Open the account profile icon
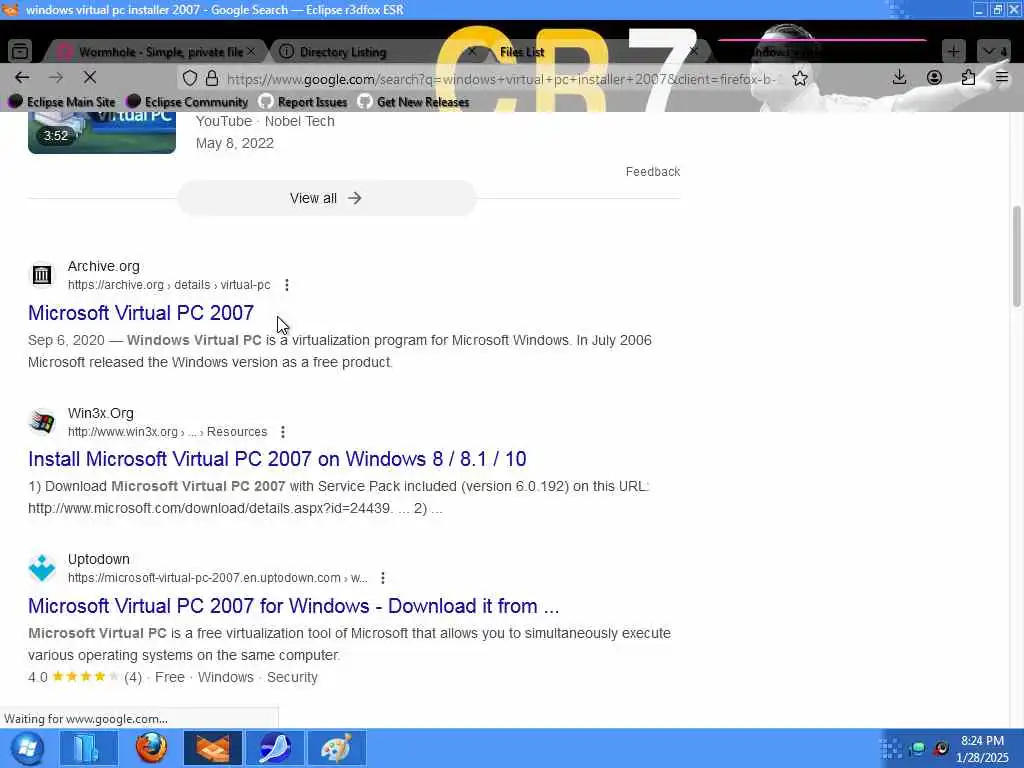Viewport: 1024px width, 768px height. (934, 78)
